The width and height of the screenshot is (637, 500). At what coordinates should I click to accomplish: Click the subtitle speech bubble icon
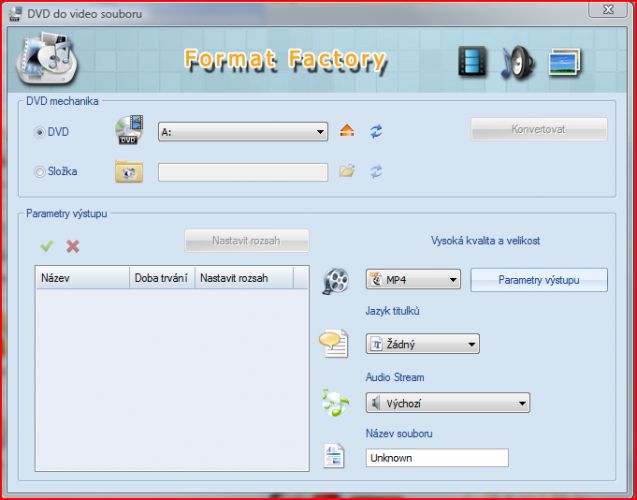pos(334,344)
